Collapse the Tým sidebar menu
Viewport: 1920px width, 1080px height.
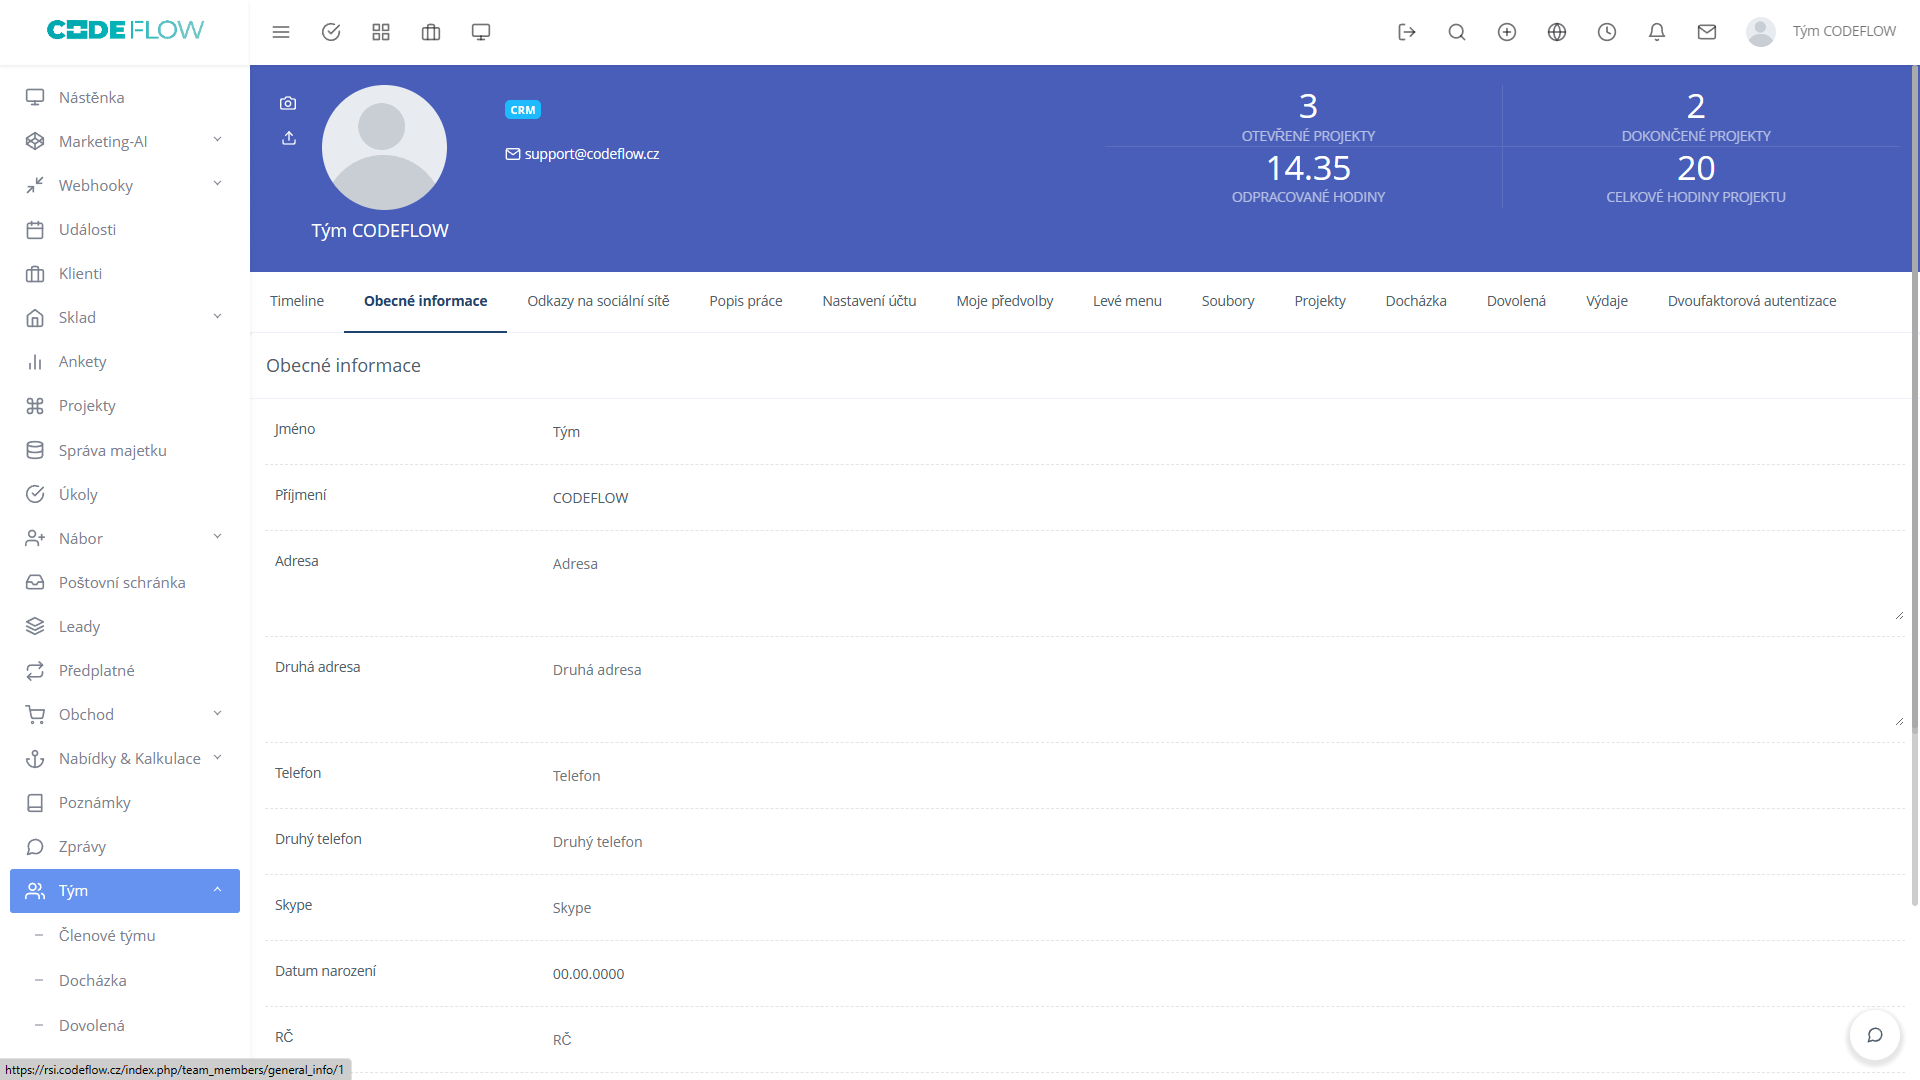click(125, 890)
